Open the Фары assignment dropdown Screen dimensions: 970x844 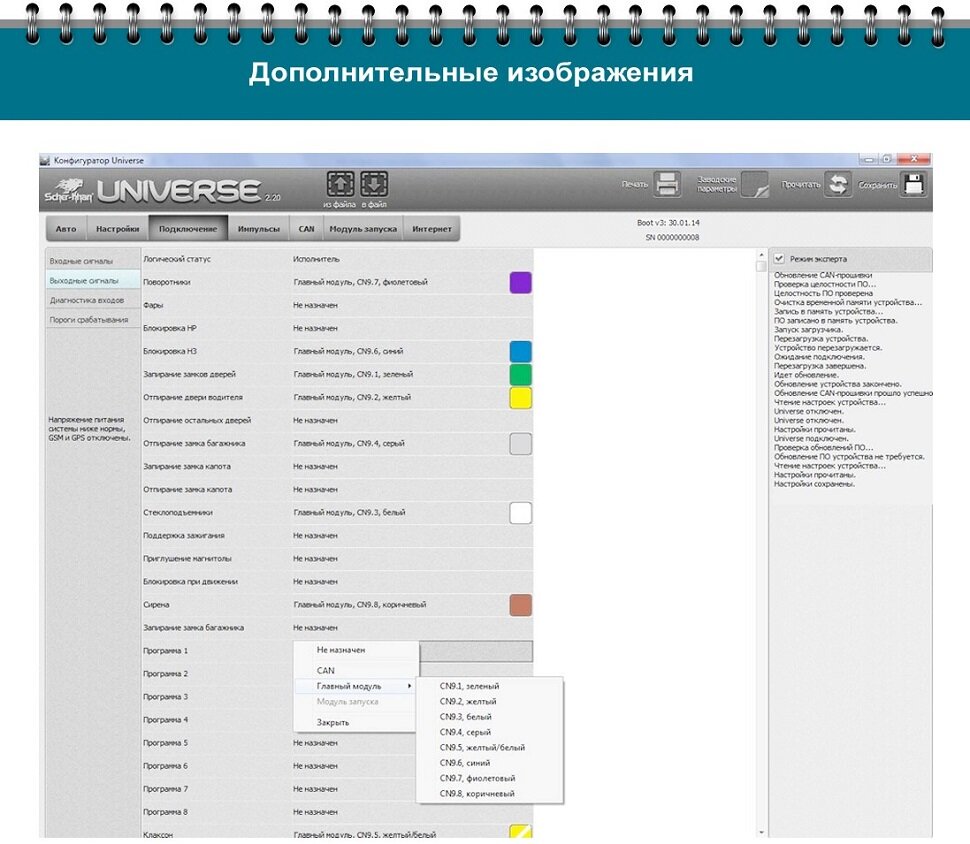coord(411,306)
